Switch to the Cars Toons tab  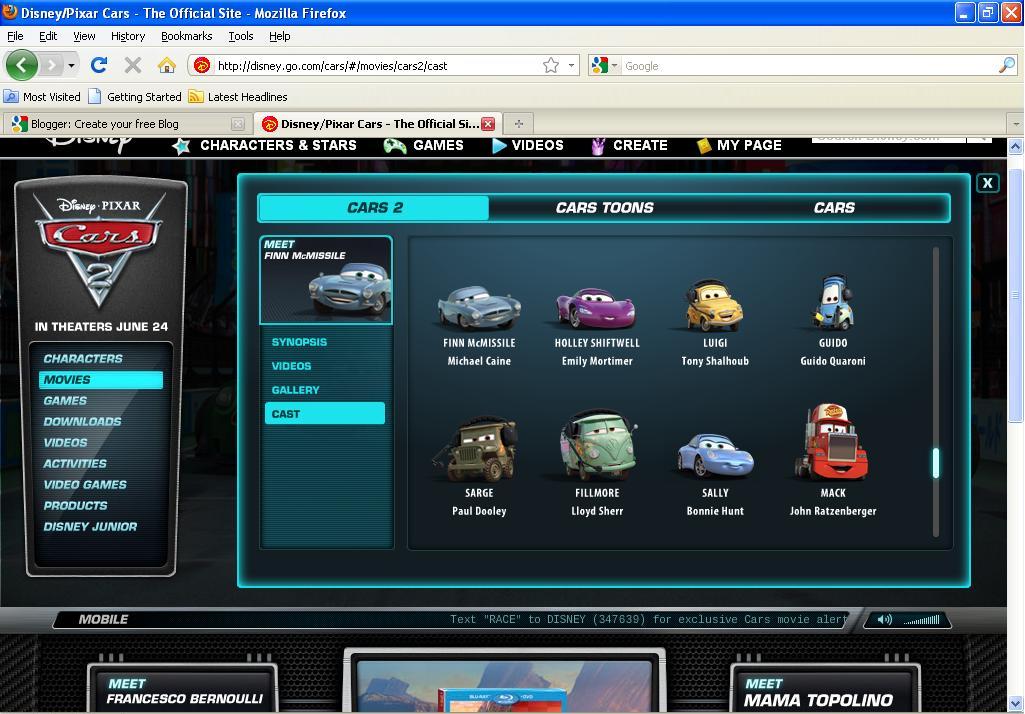[x=605, y=208]
